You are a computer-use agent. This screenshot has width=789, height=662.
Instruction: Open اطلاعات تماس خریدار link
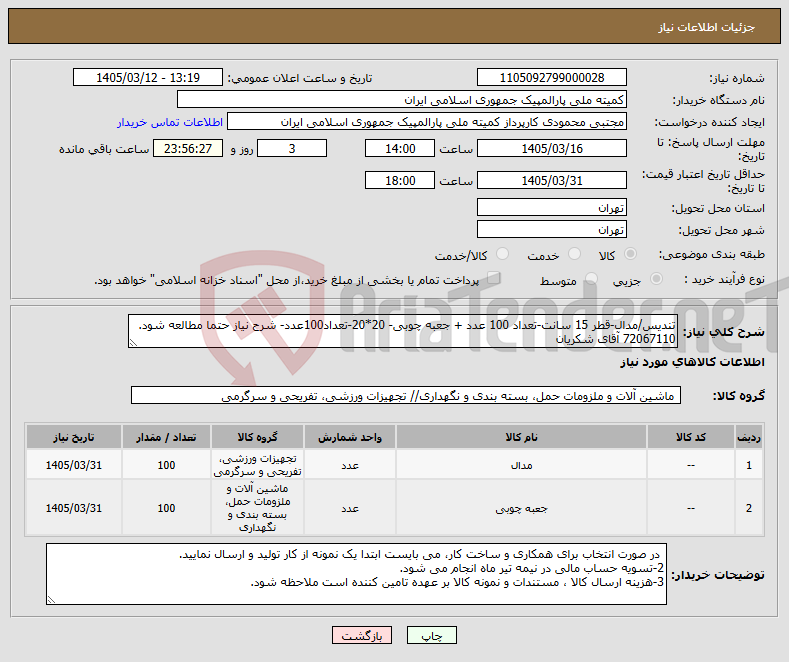(x=170, y=122)
